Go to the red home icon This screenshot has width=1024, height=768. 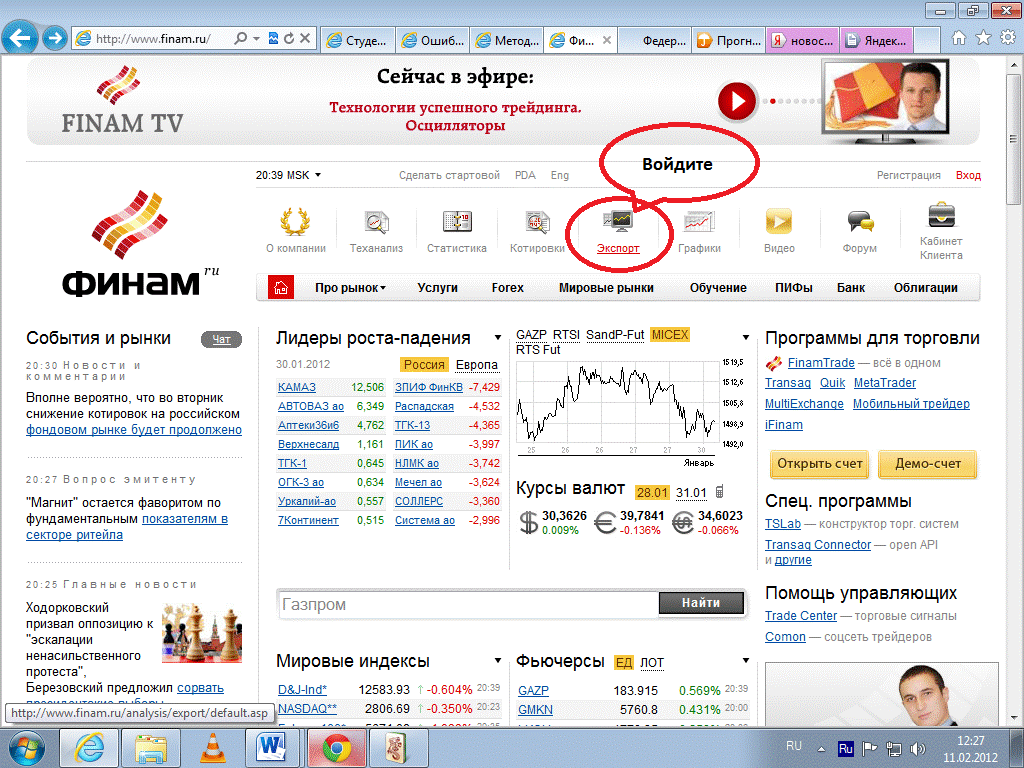[x=281, y=287]
